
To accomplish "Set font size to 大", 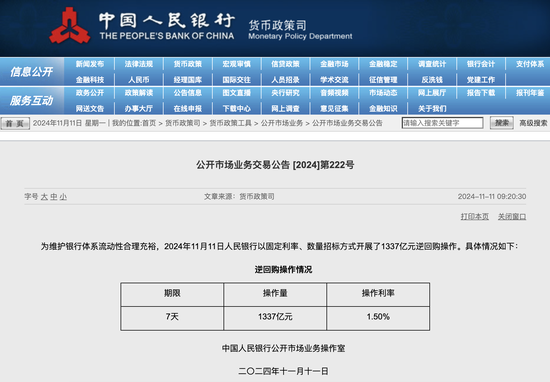I will click(44, 197).
